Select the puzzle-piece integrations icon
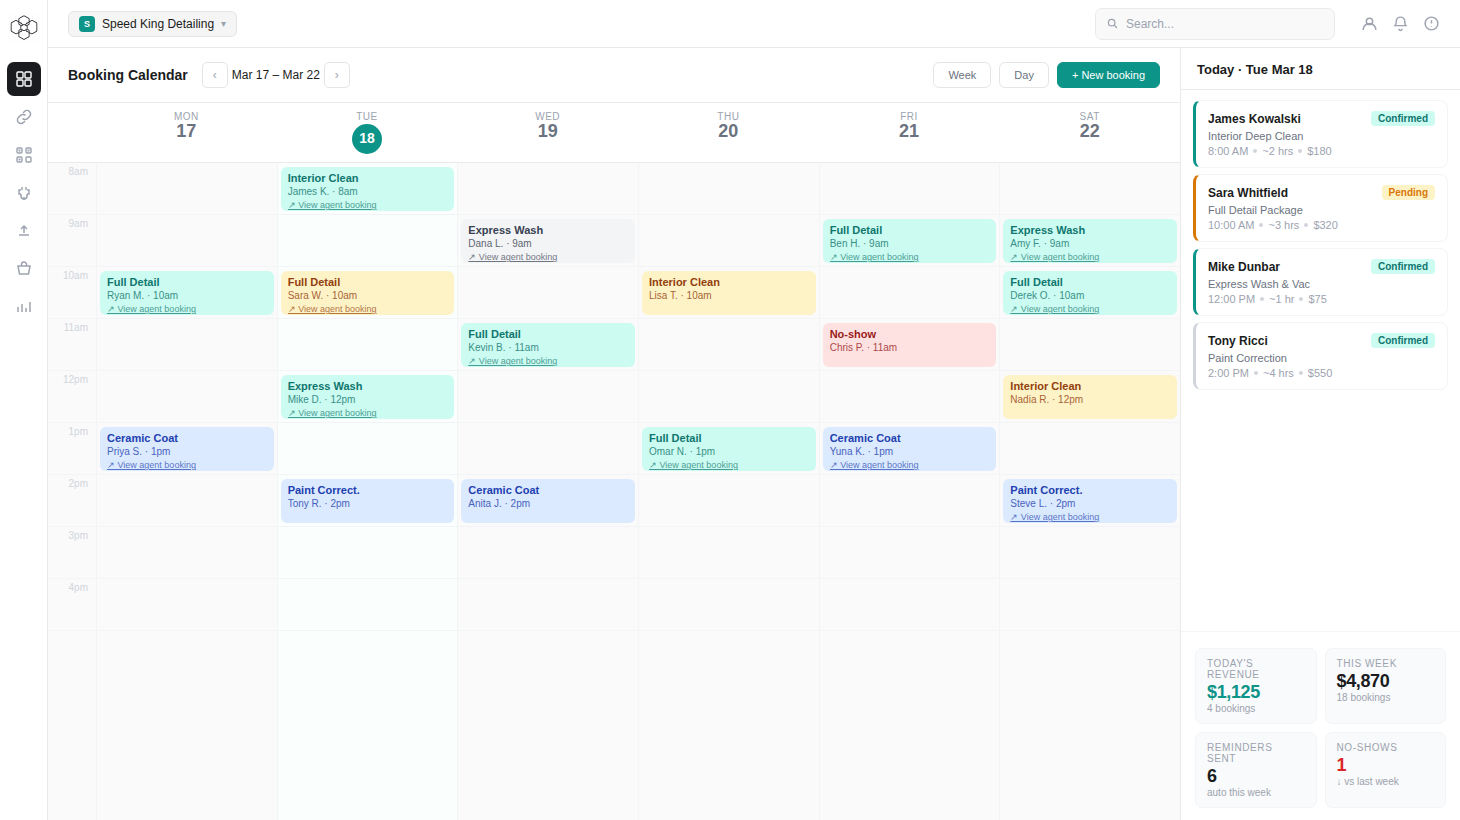This screenshot has height=820, width=1460. coord(24,193)
